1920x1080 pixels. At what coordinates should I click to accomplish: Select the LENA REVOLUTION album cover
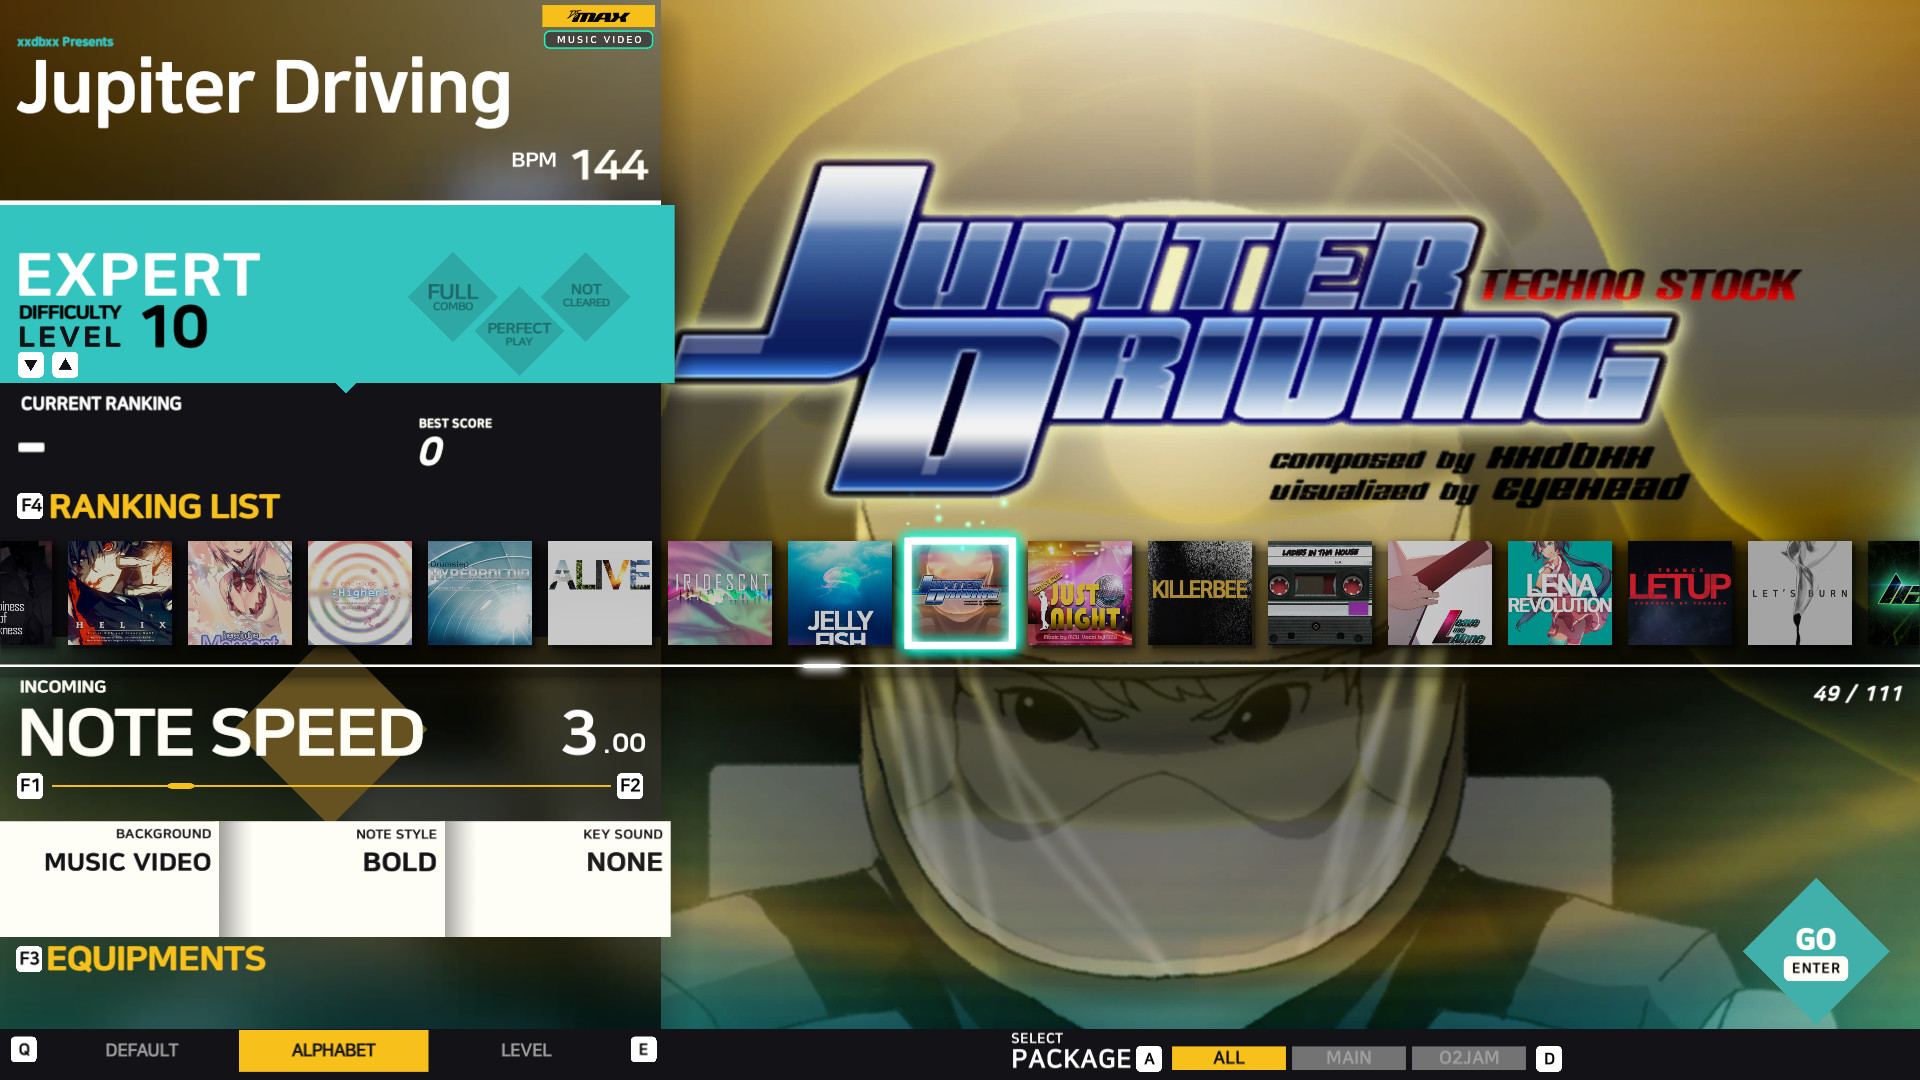[x=1559, y=593]
